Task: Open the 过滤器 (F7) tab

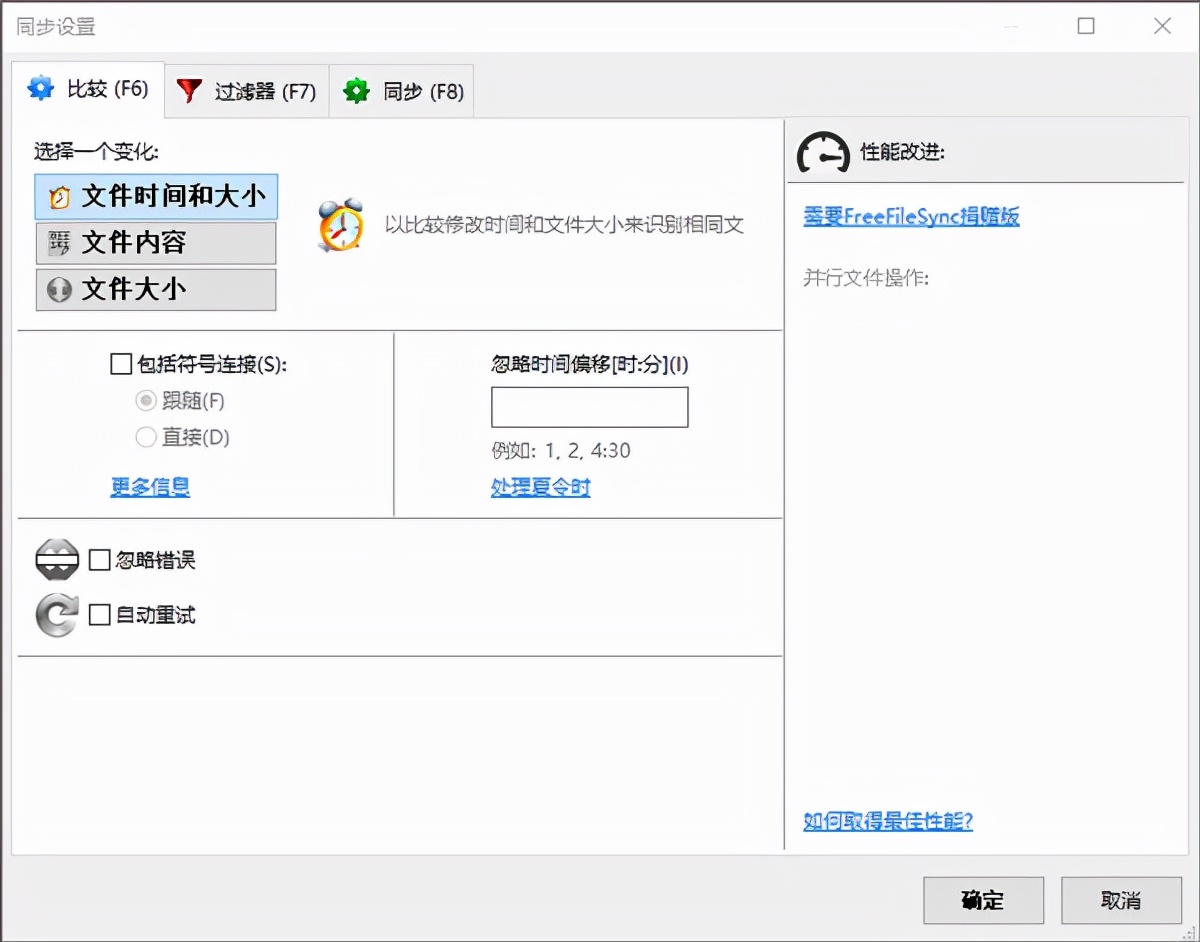Action: (246, 92)
